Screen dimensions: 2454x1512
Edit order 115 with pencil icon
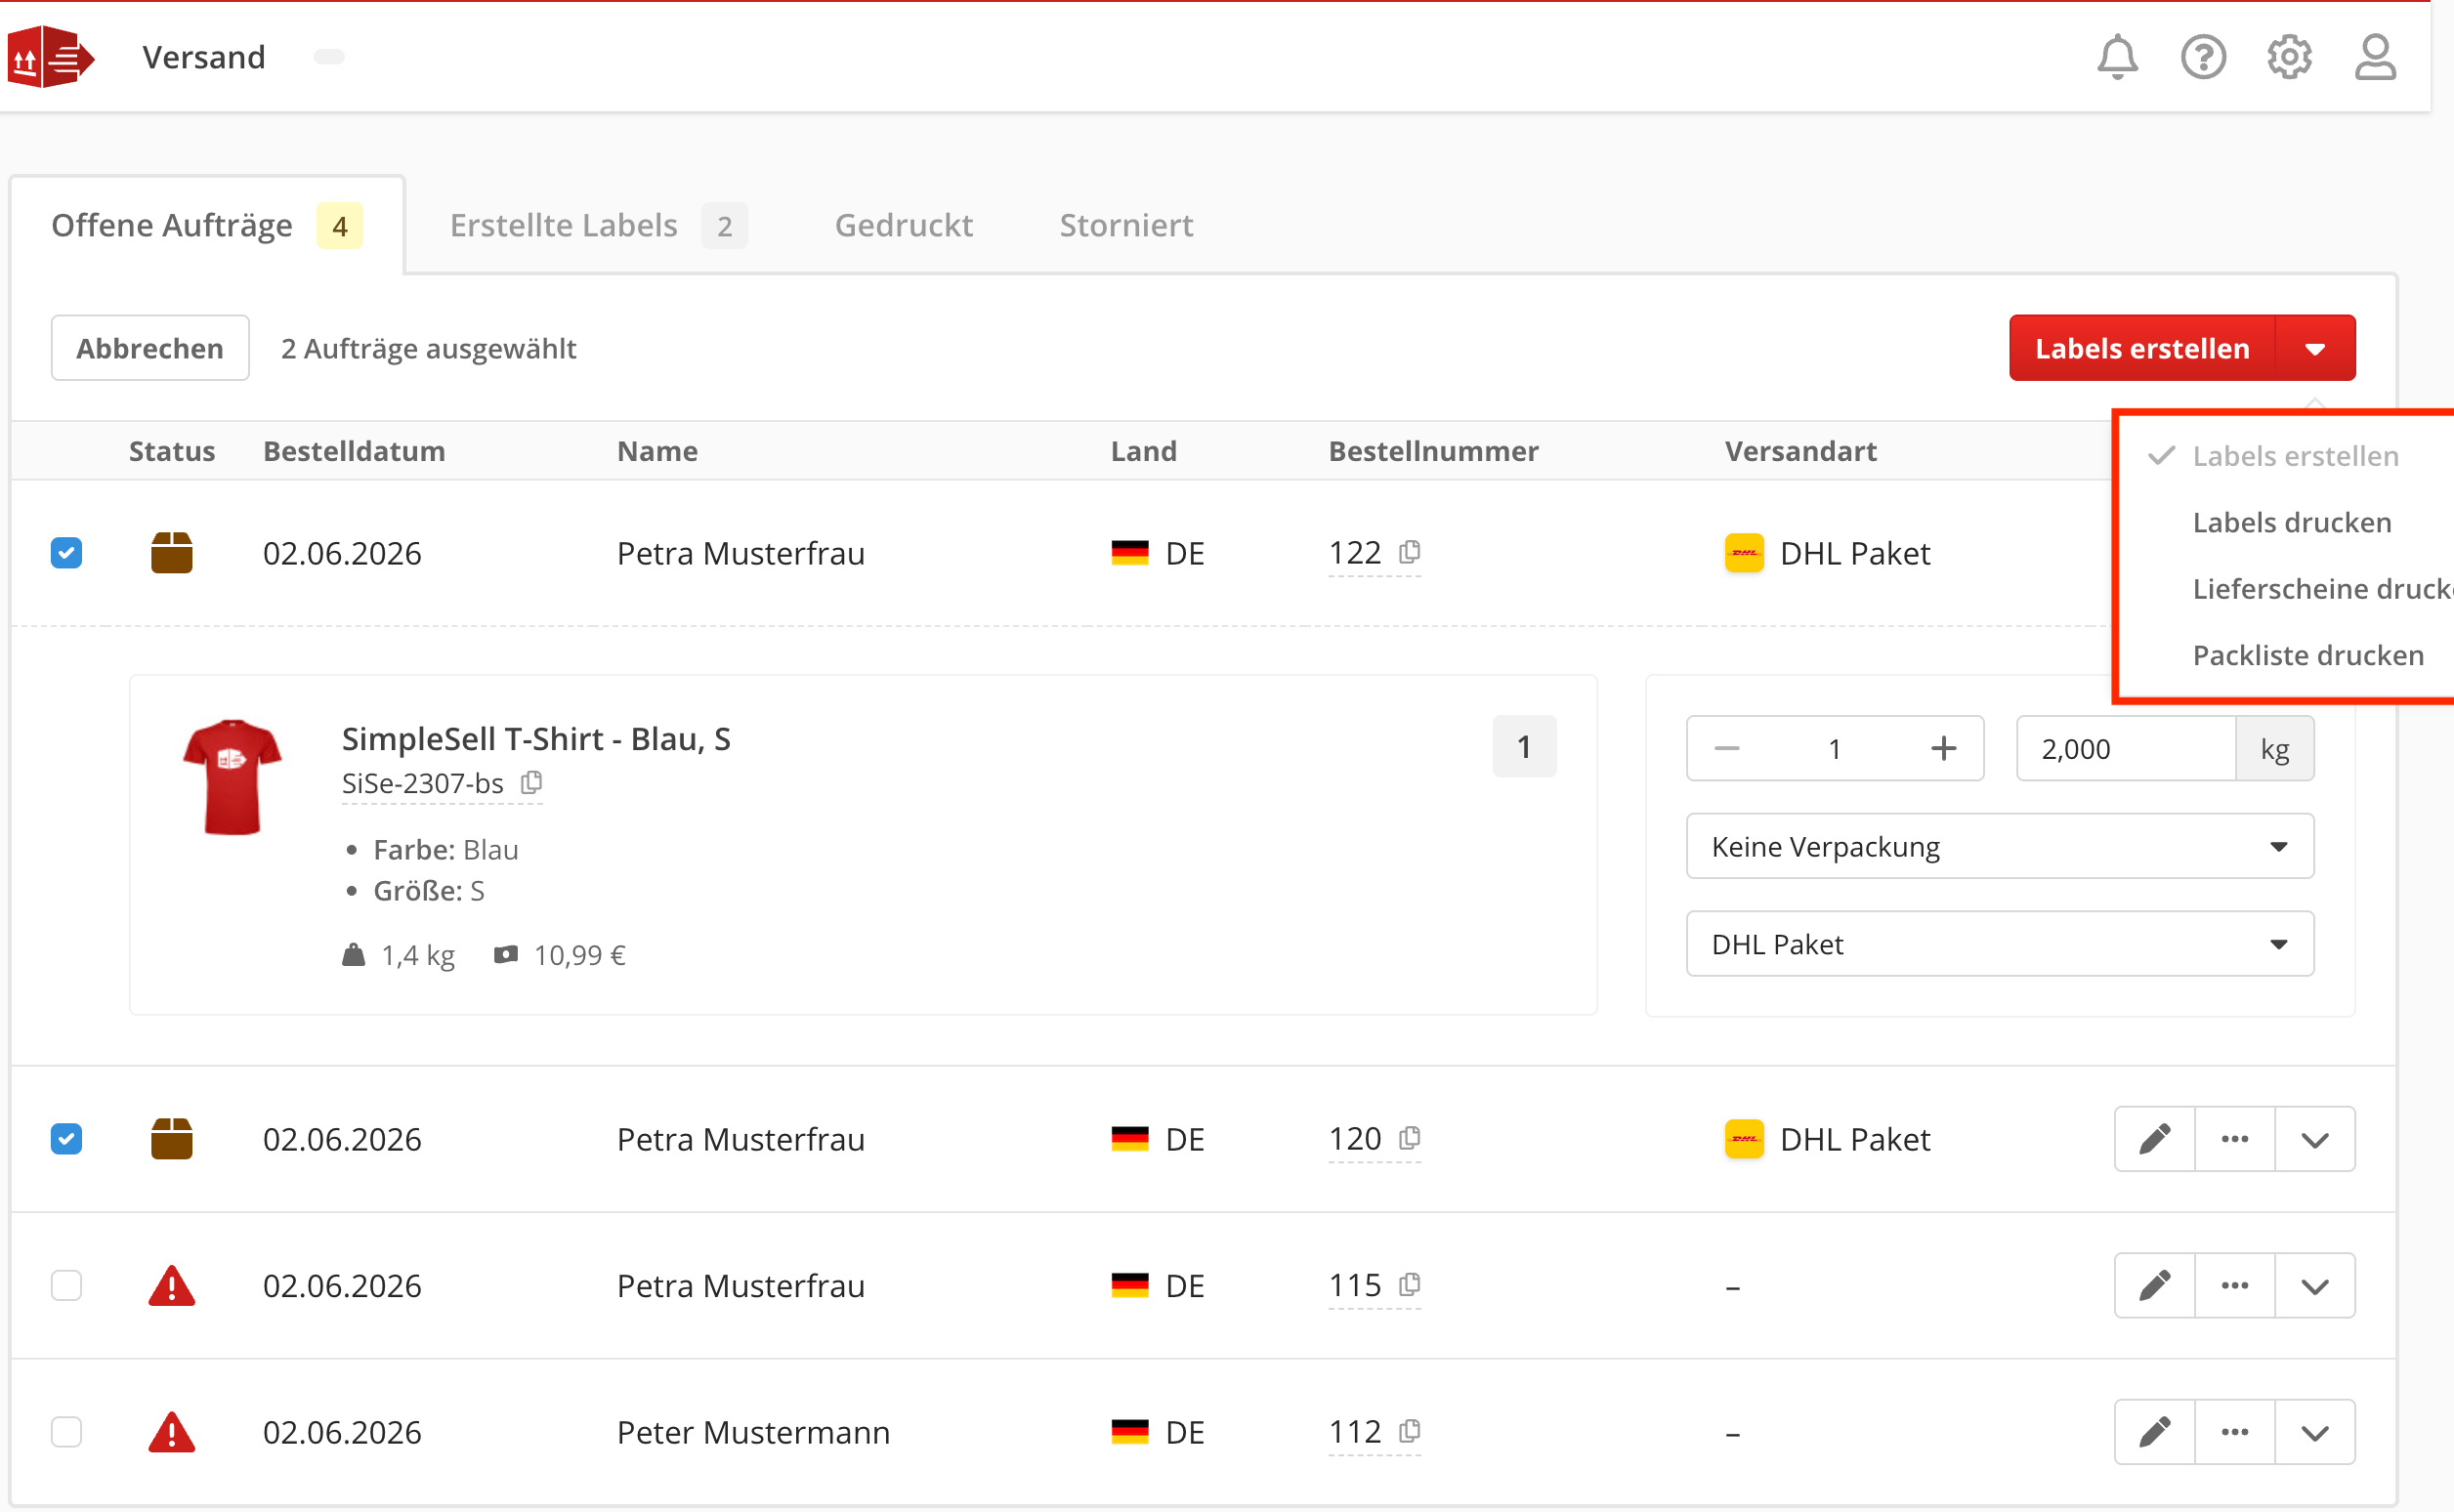pyautogui.click(x=2154, y=1285)
